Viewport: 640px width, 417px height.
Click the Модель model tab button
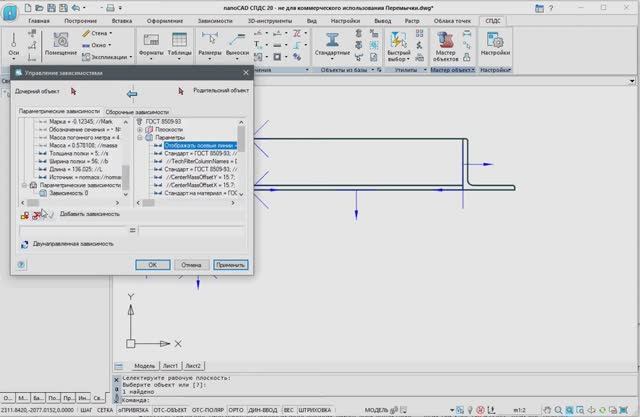coord(144,366)
